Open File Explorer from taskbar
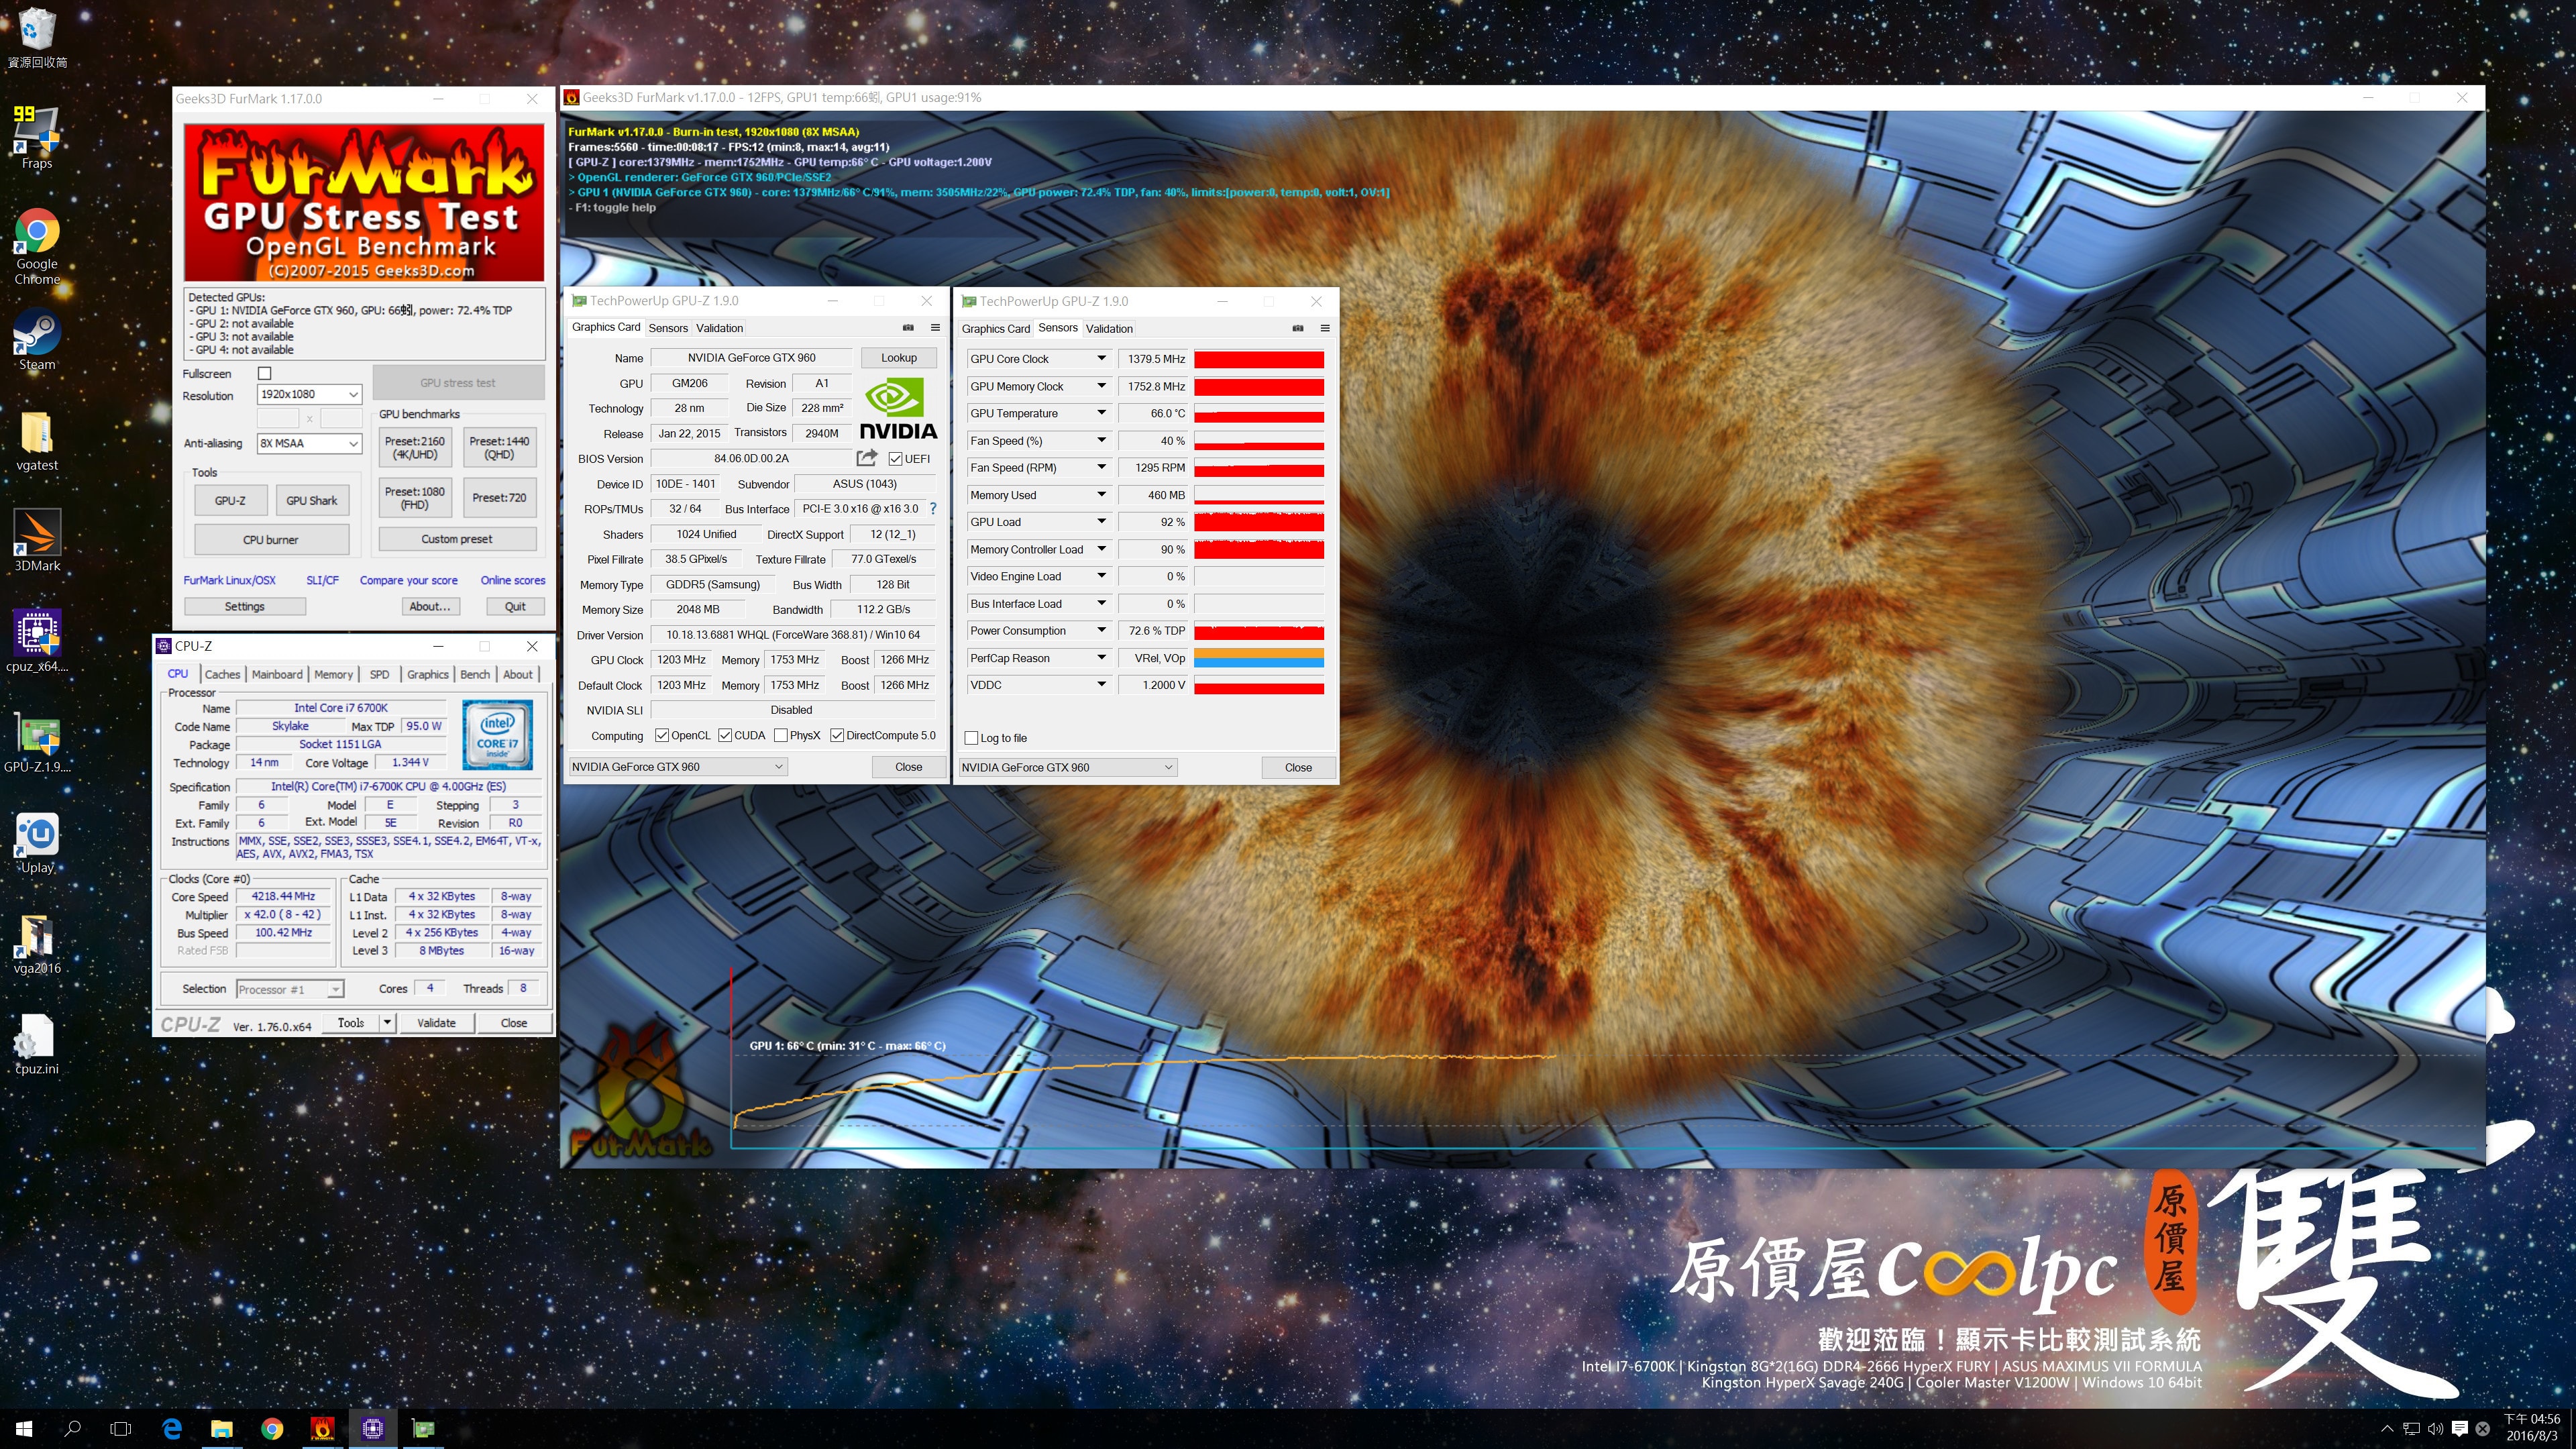2576x1449 pixels. 222,1428
